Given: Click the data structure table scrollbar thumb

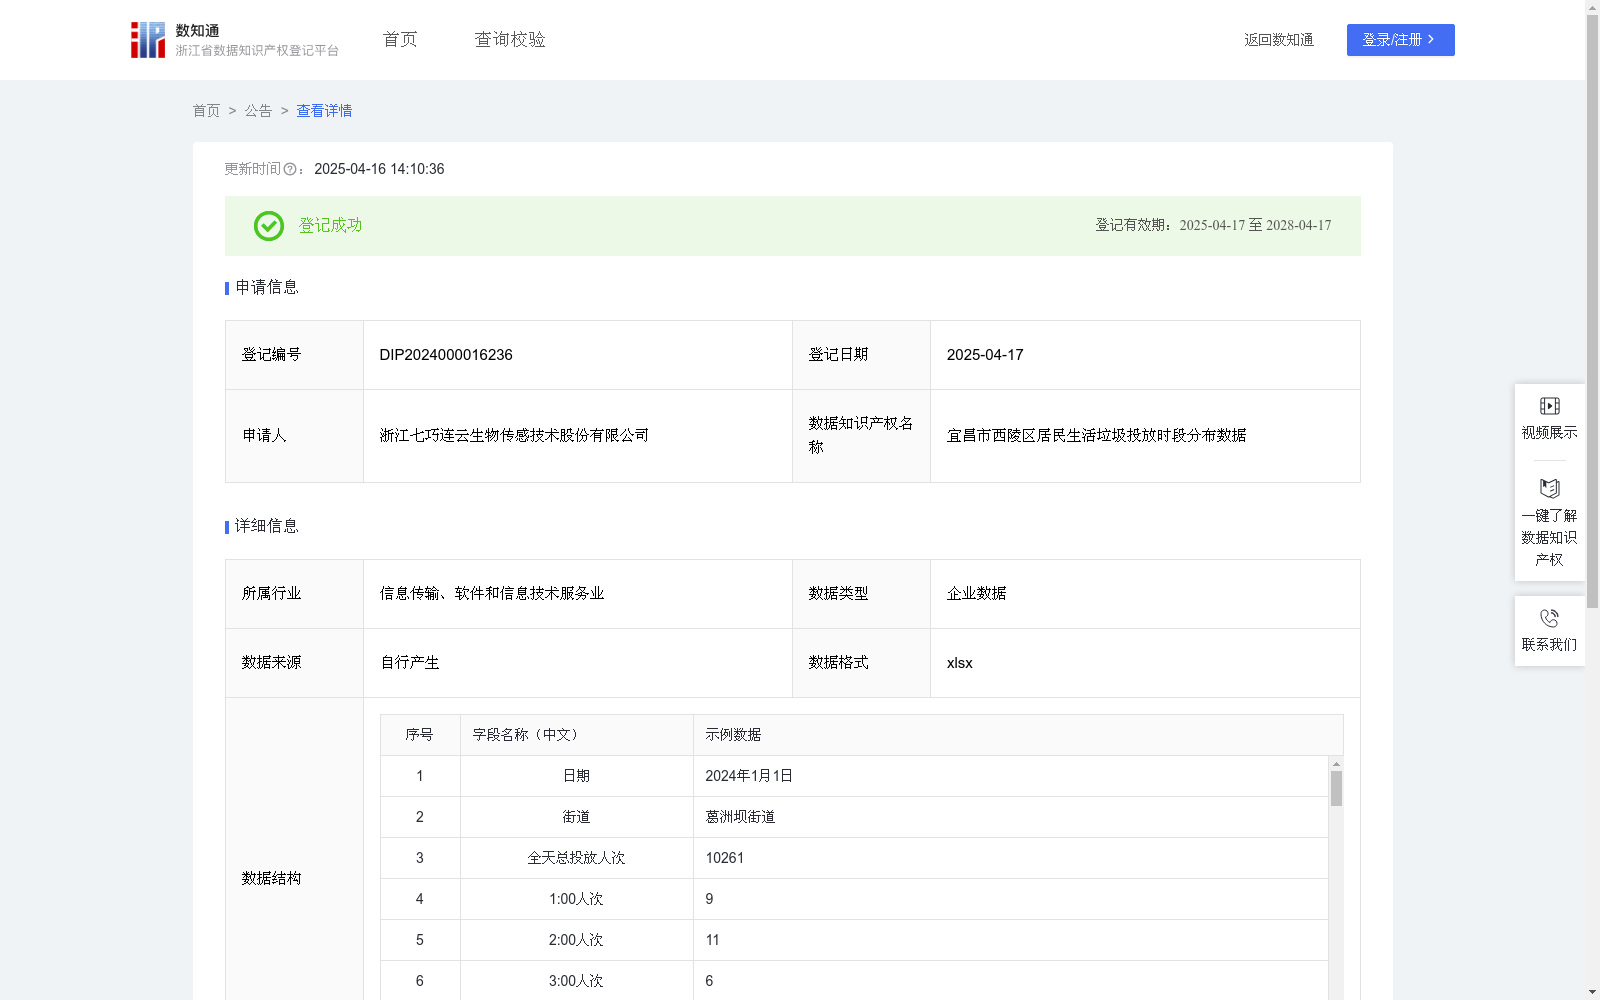Looking at the screenshot, I should [1336, 788].
